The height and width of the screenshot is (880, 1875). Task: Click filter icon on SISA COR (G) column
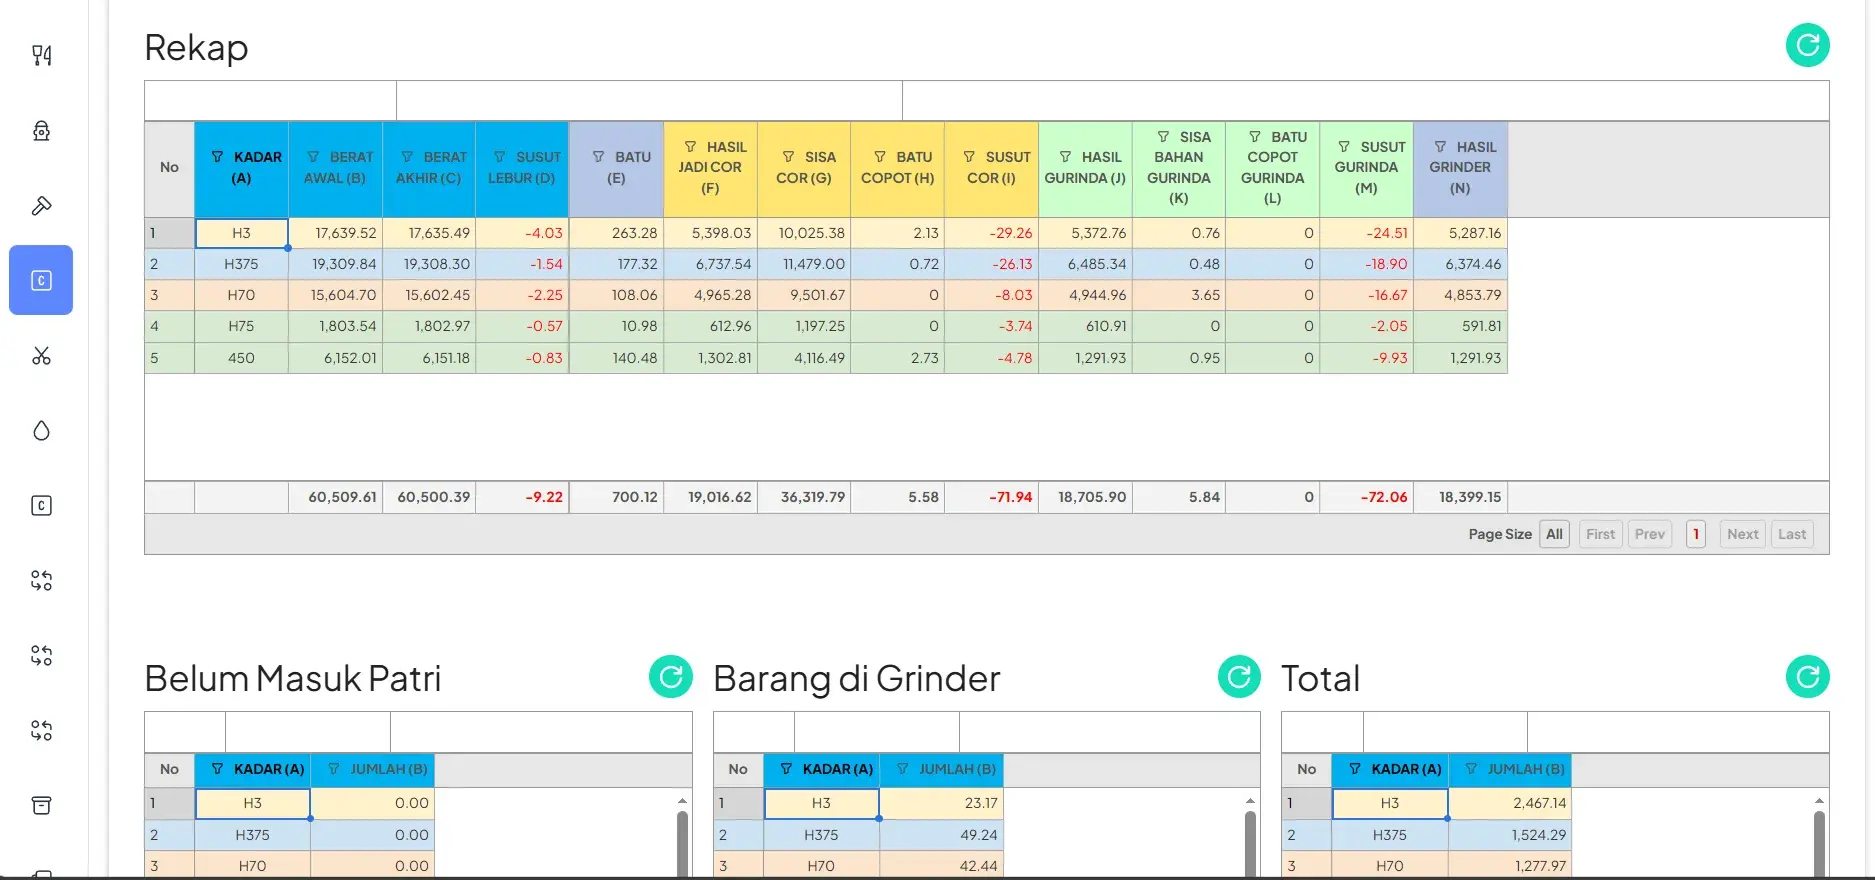tap(788, 157)
